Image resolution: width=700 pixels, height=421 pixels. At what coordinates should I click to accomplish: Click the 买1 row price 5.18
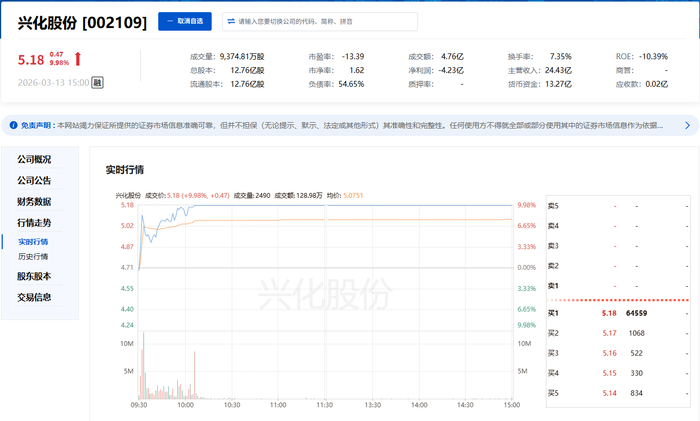coord(609,313)
